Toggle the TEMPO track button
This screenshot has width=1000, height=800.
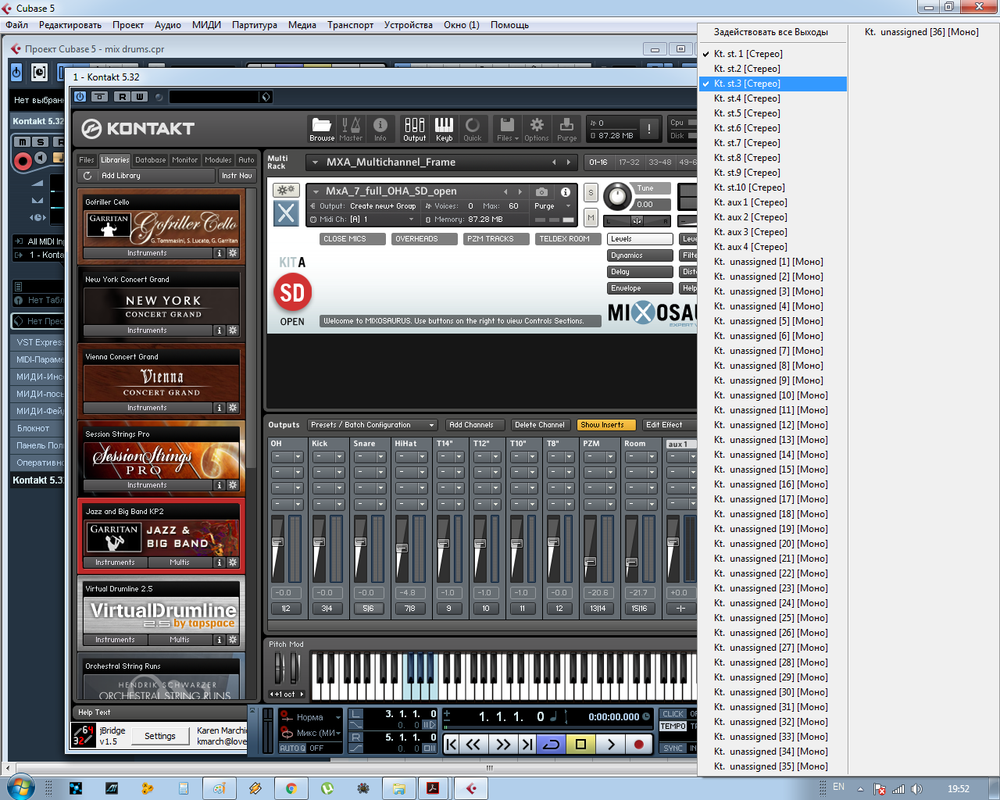673,726
